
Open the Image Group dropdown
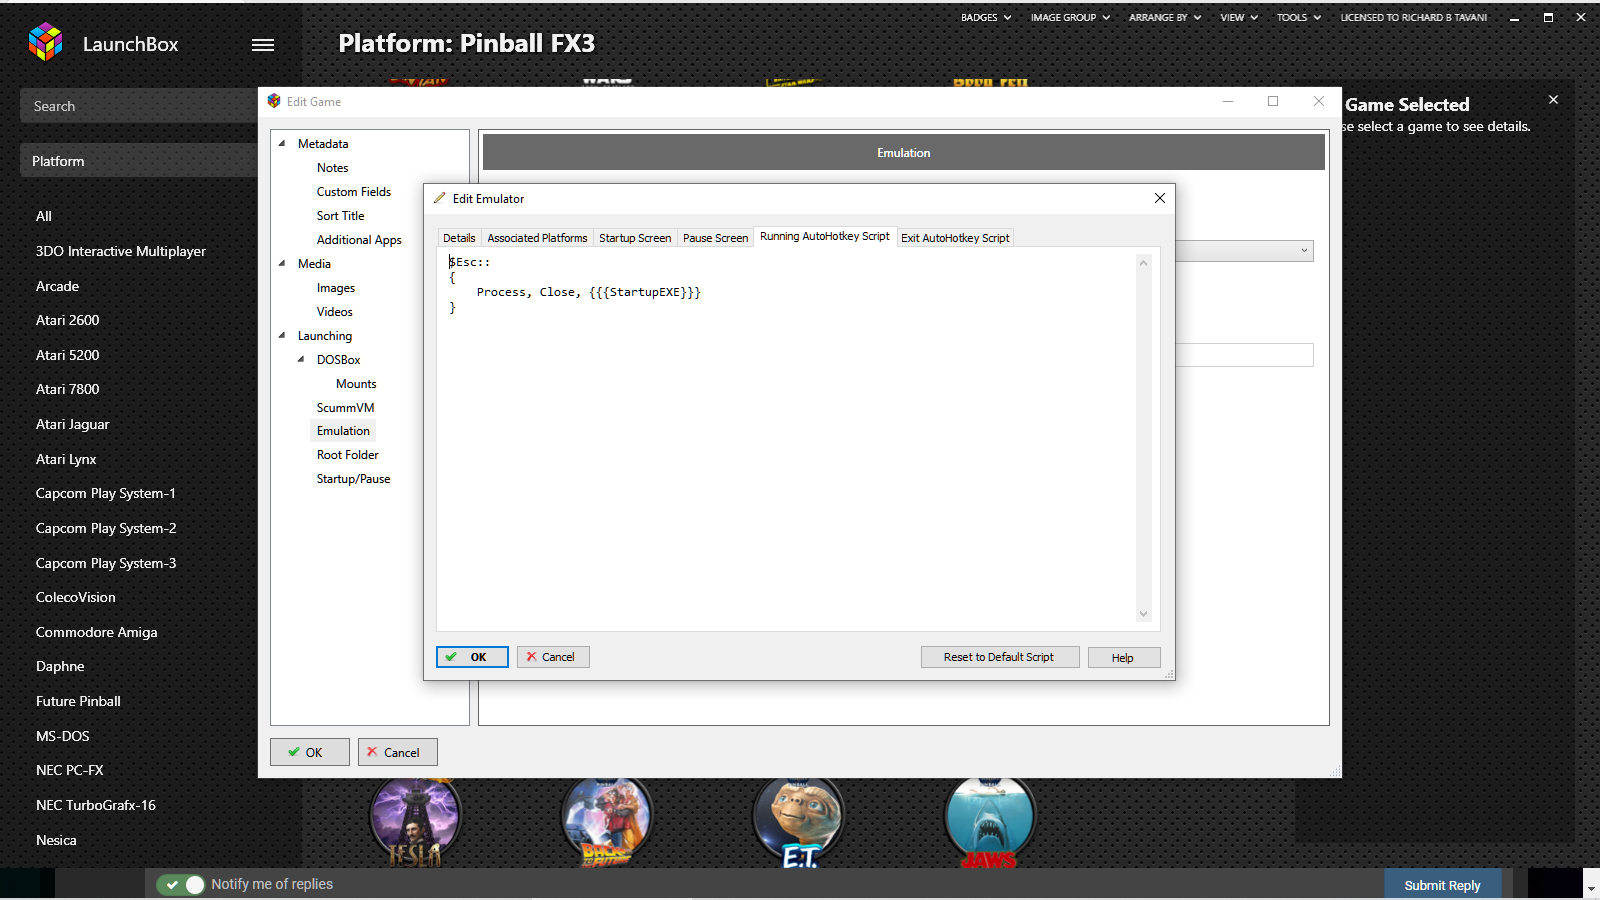click(1070, 17)
